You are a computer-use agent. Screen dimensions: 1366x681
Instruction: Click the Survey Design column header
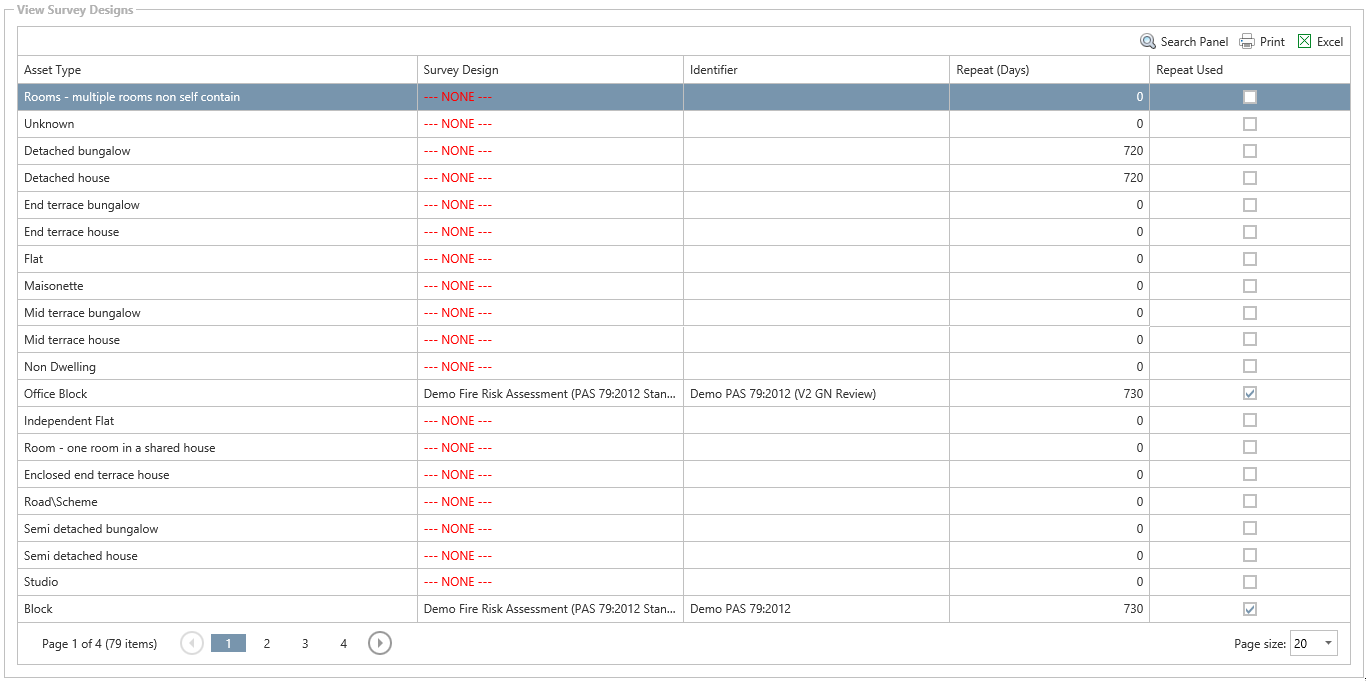pyautogui.click(x=461, y=70)
